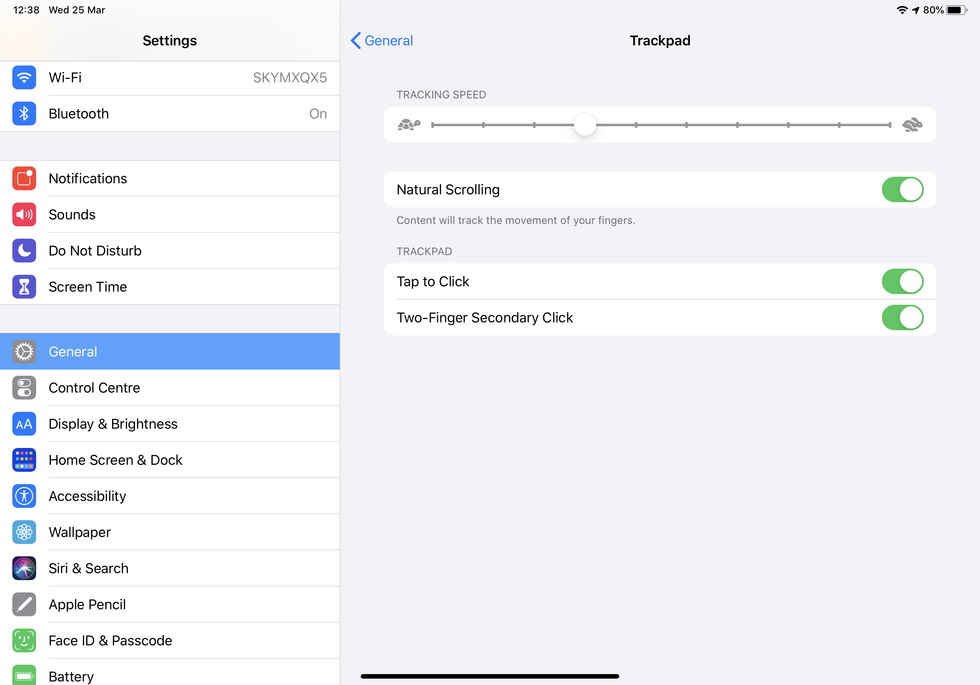Click the Do Not Disturb moon icon

click(24, 250)
